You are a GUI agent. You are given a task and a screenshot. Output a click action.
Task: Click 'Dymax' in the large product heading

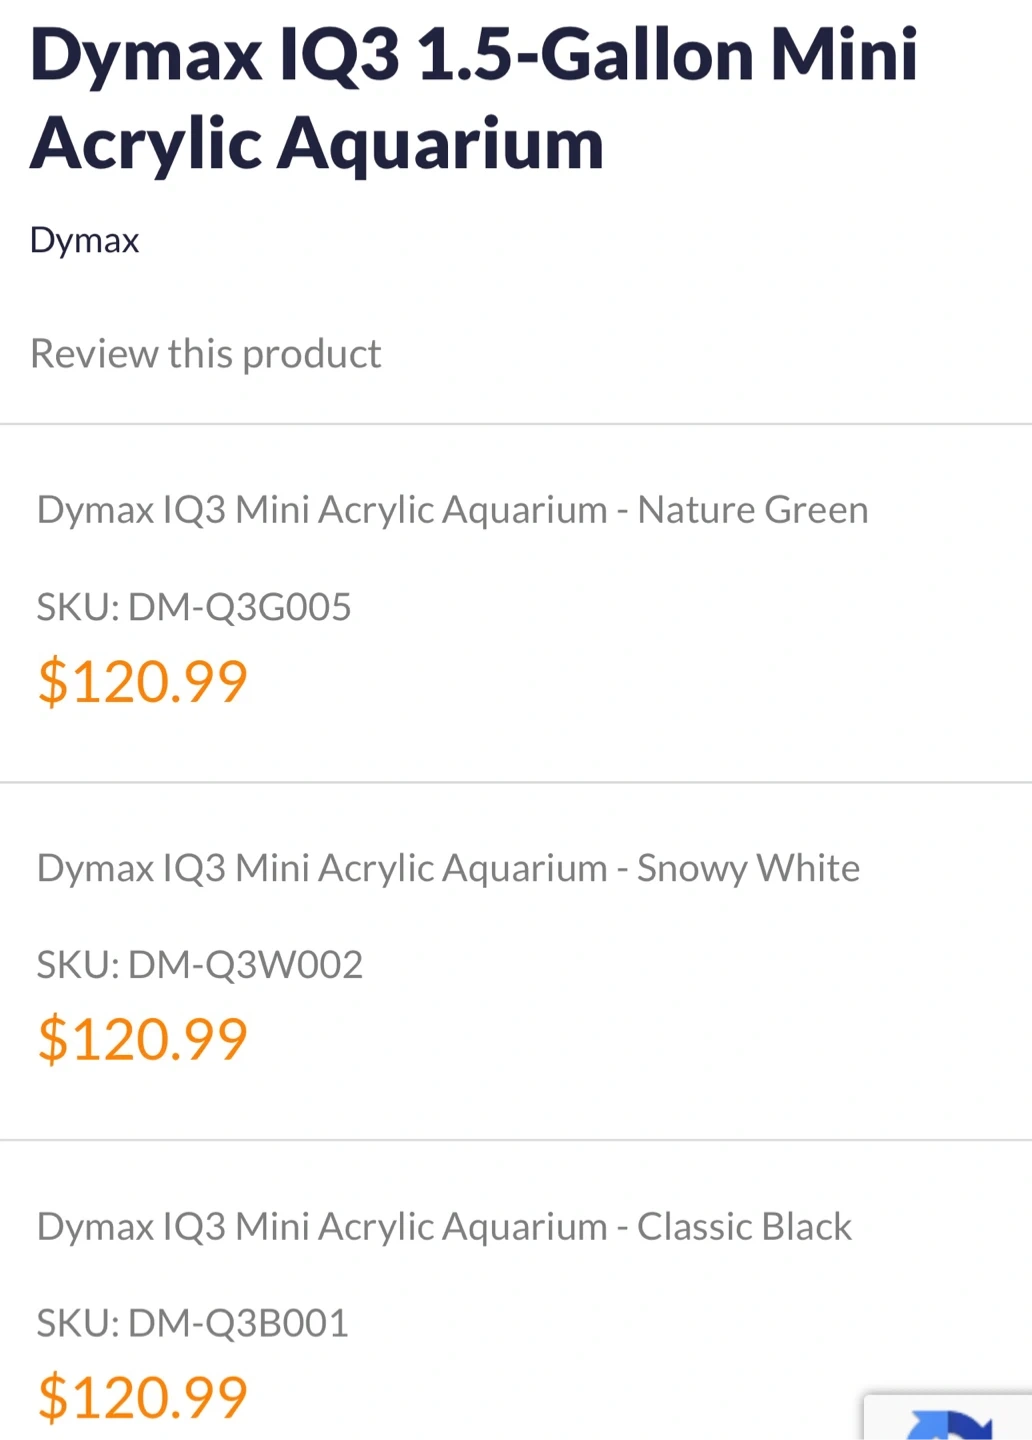coord(146,55)
